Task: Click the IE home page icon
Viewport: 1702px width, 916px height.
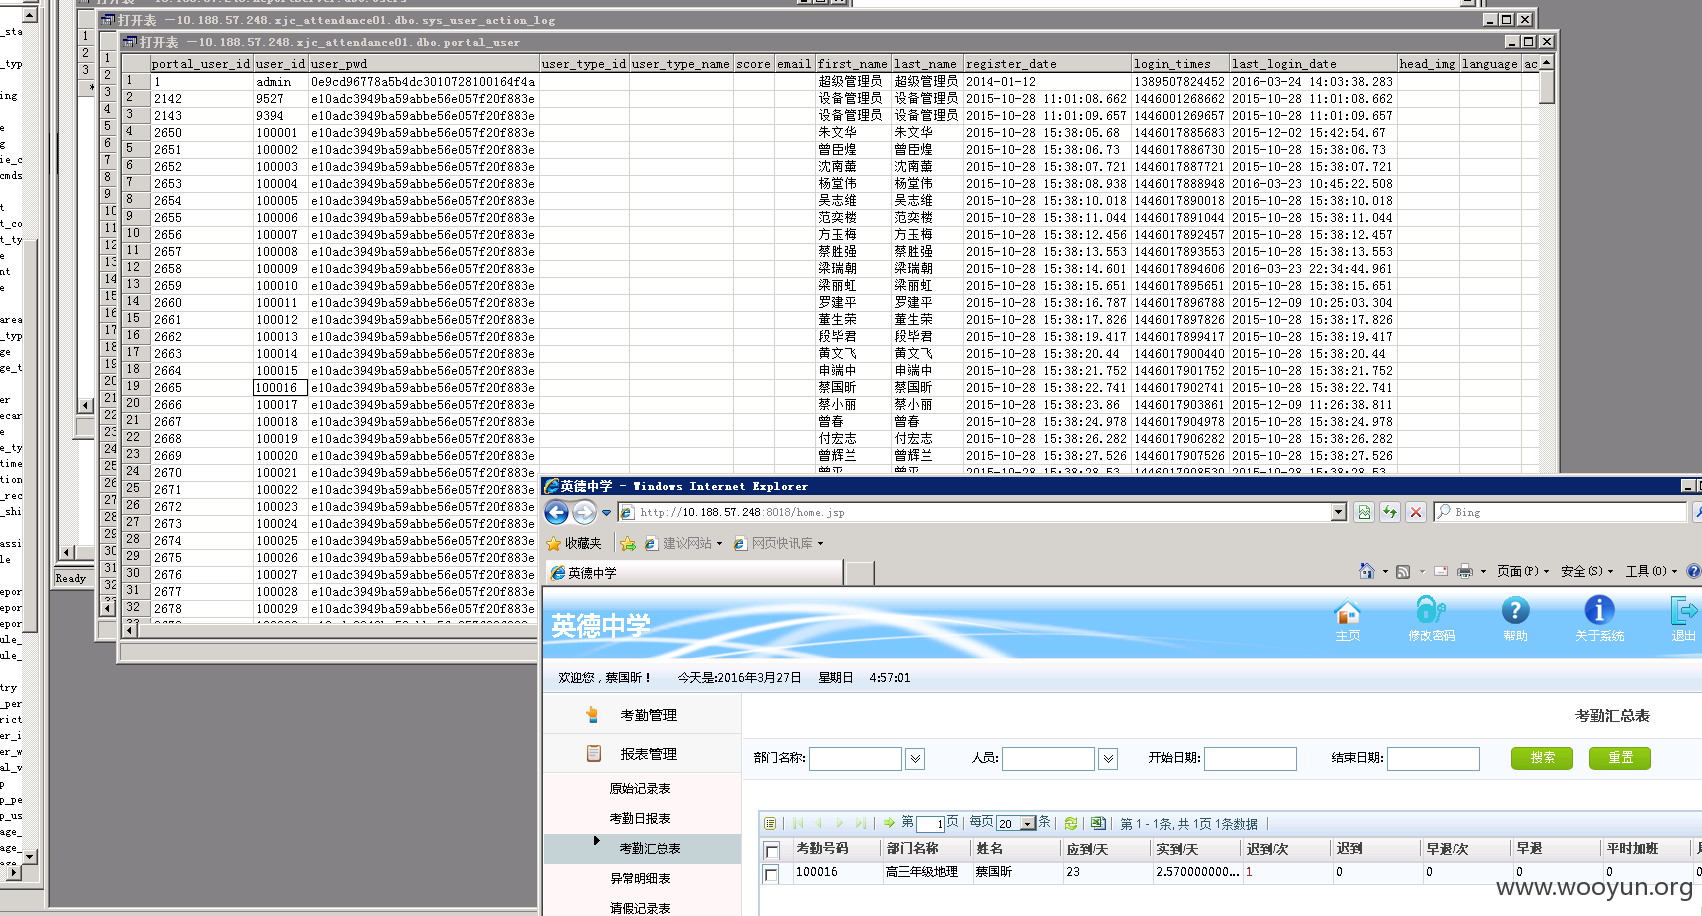Action: click(1367, 571)
